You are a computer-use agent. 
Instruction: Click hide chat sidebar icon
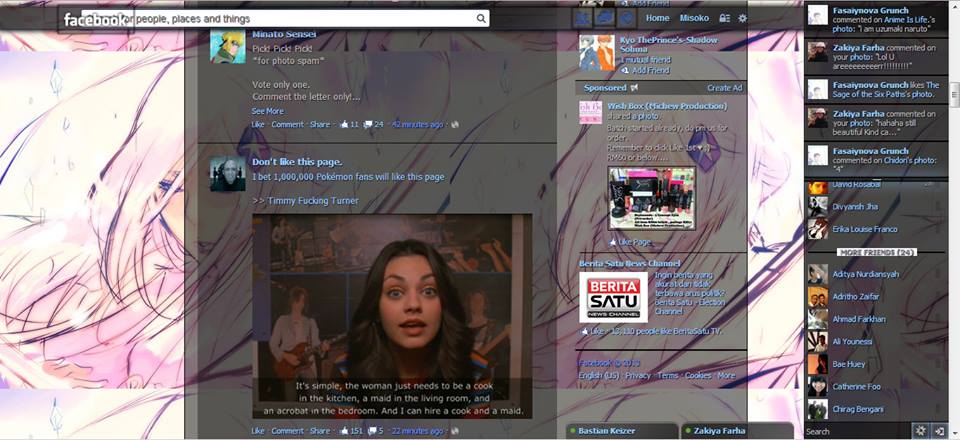pos(939,431)
